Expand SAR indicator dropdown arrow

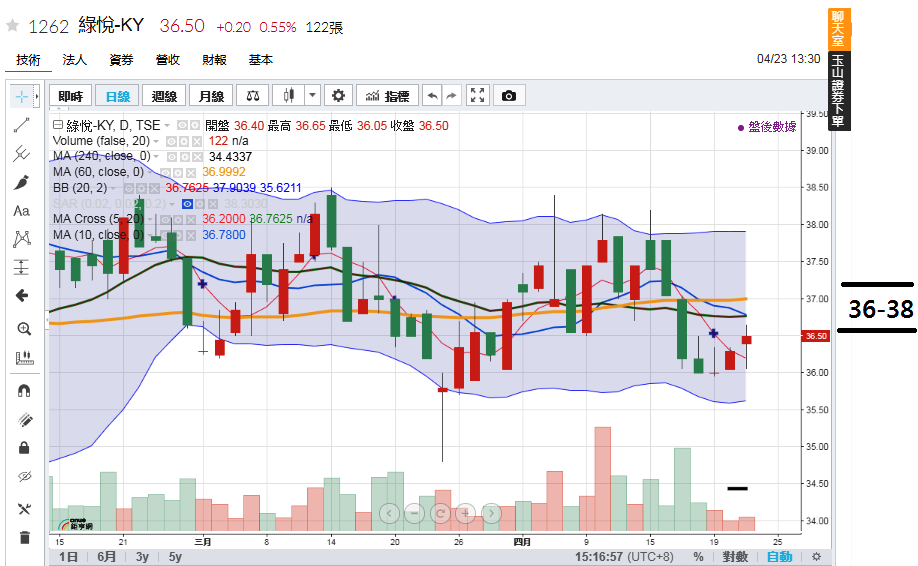172,204
